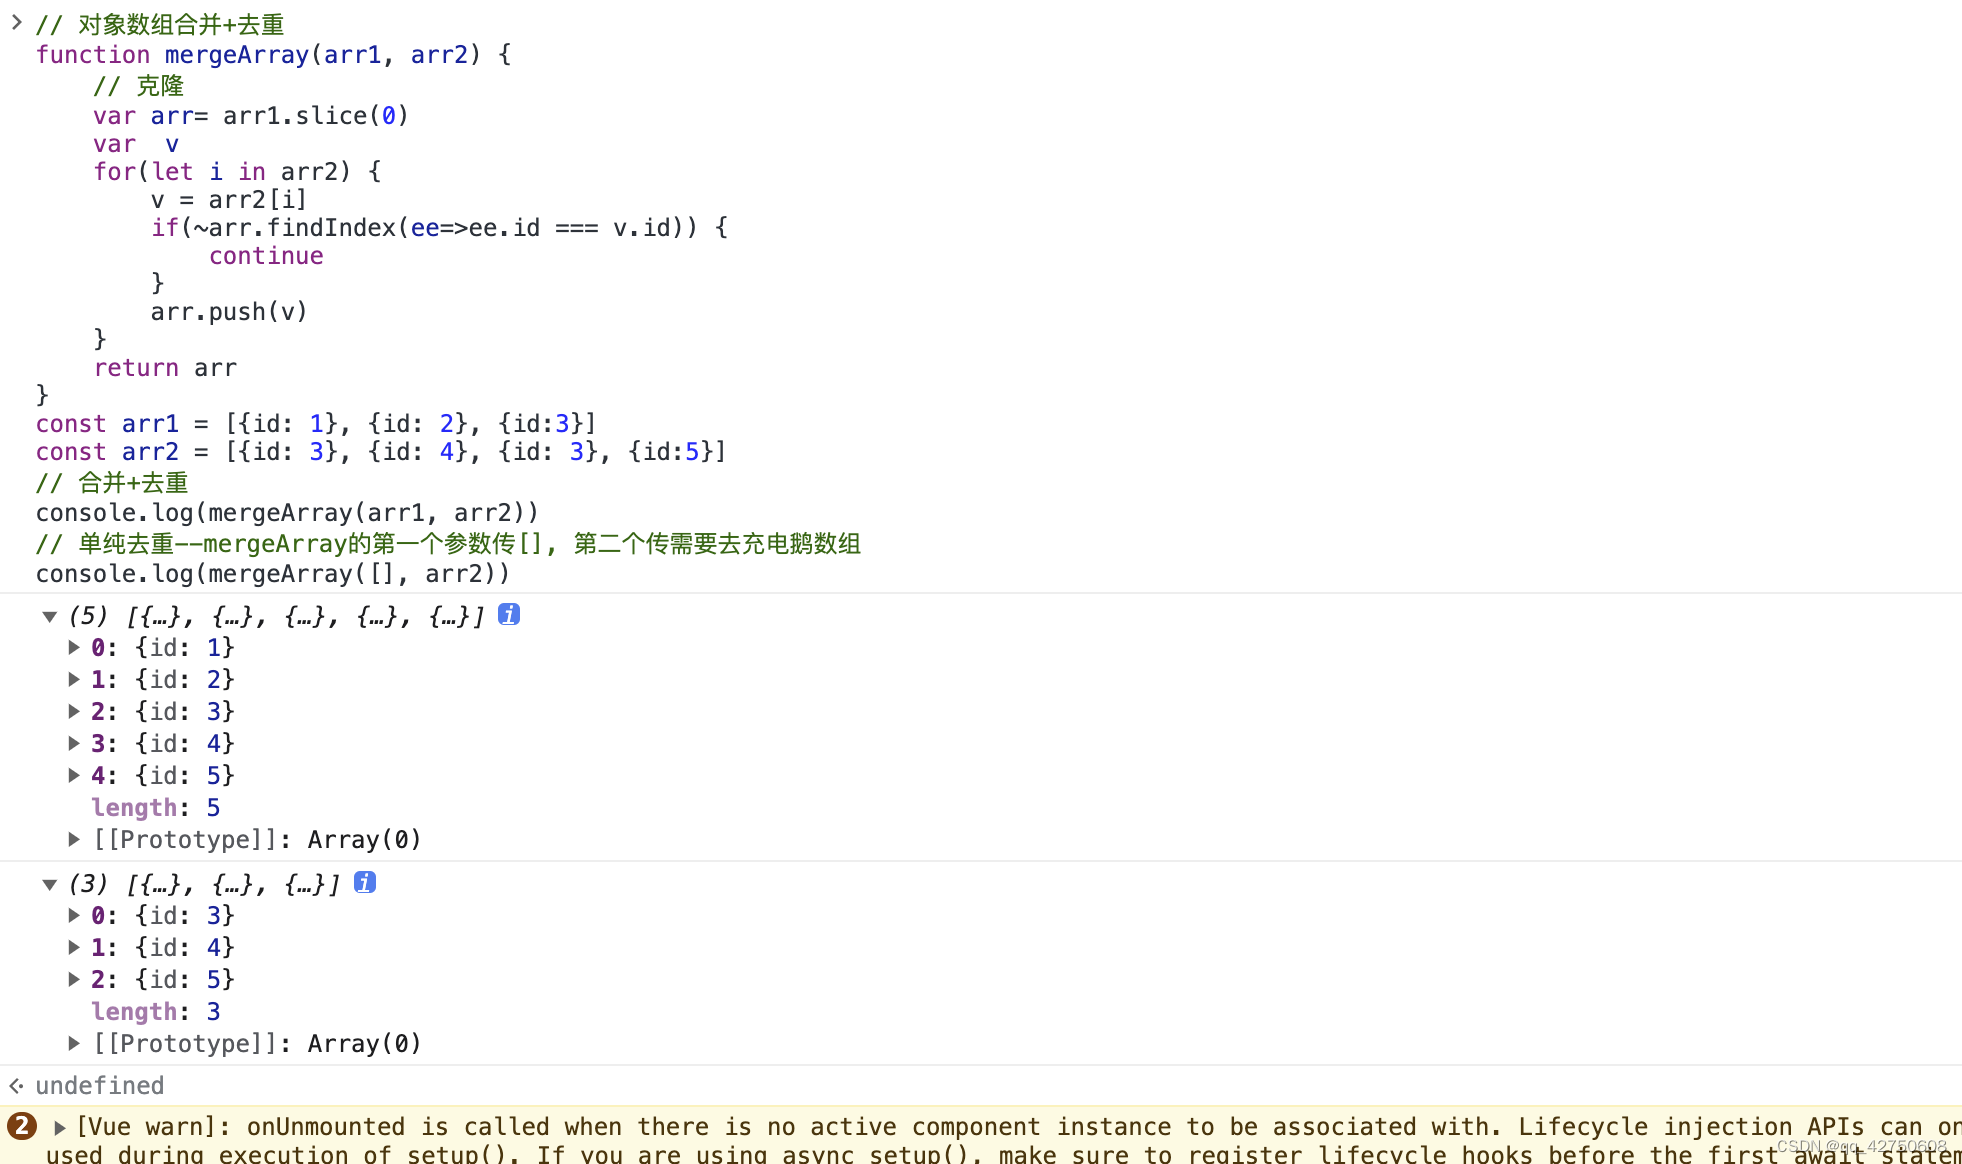Expand the Vue warn message
Image resolution: width=1962 pixels, height=1164 pixels.
pos(60,1128)
